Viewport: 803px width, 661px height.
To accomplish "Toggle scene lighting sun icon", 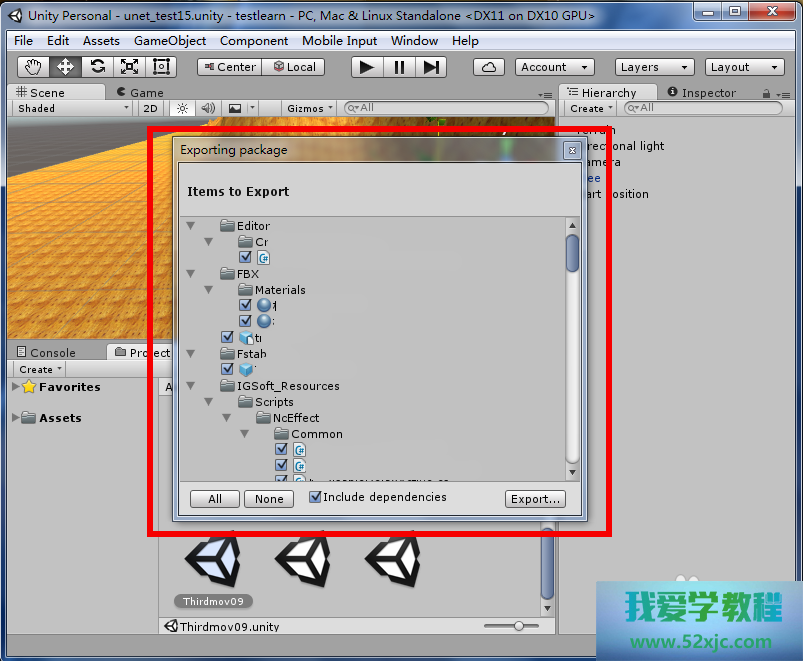I will [182, 108].
